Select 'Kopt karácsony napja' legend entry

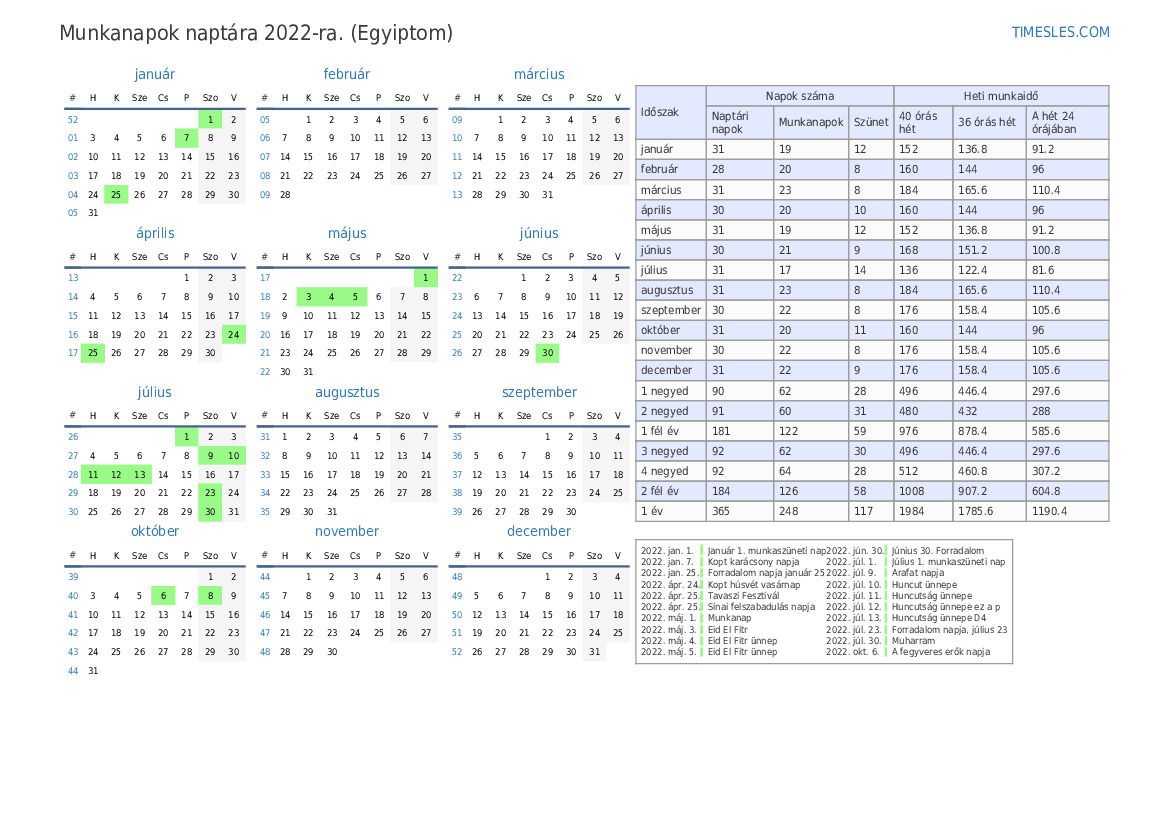point(753,562)
